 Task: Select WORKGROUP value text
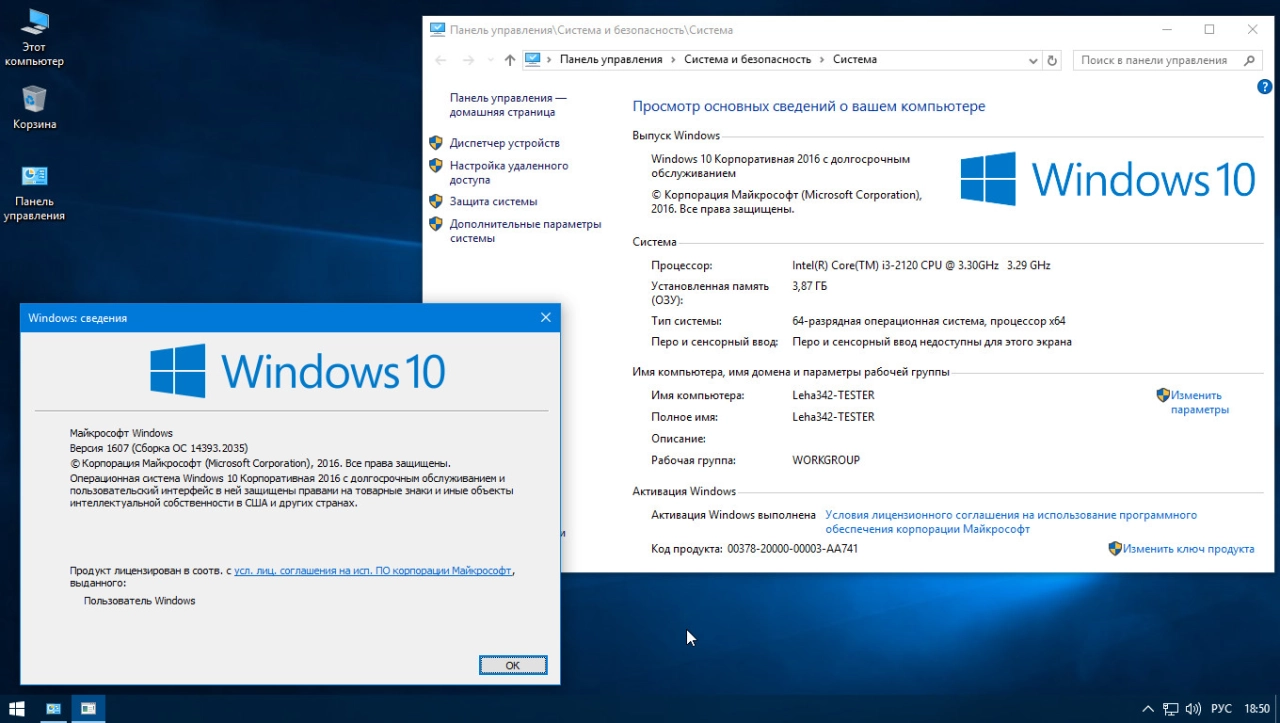[x=826, y=461]
